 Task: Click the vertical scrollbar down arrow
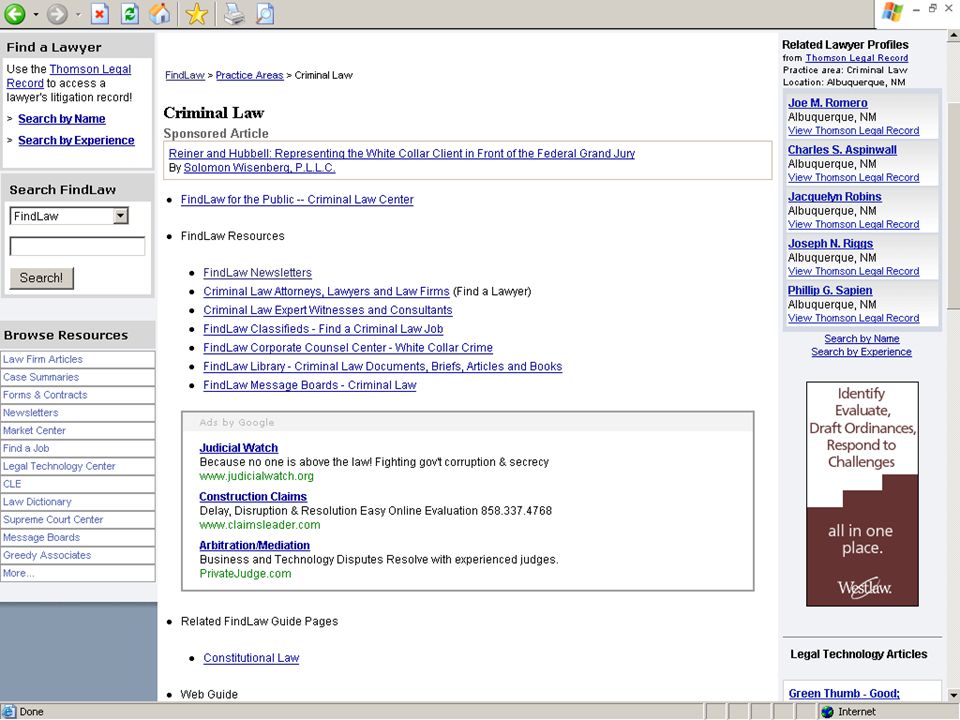[x=953, y=694]
